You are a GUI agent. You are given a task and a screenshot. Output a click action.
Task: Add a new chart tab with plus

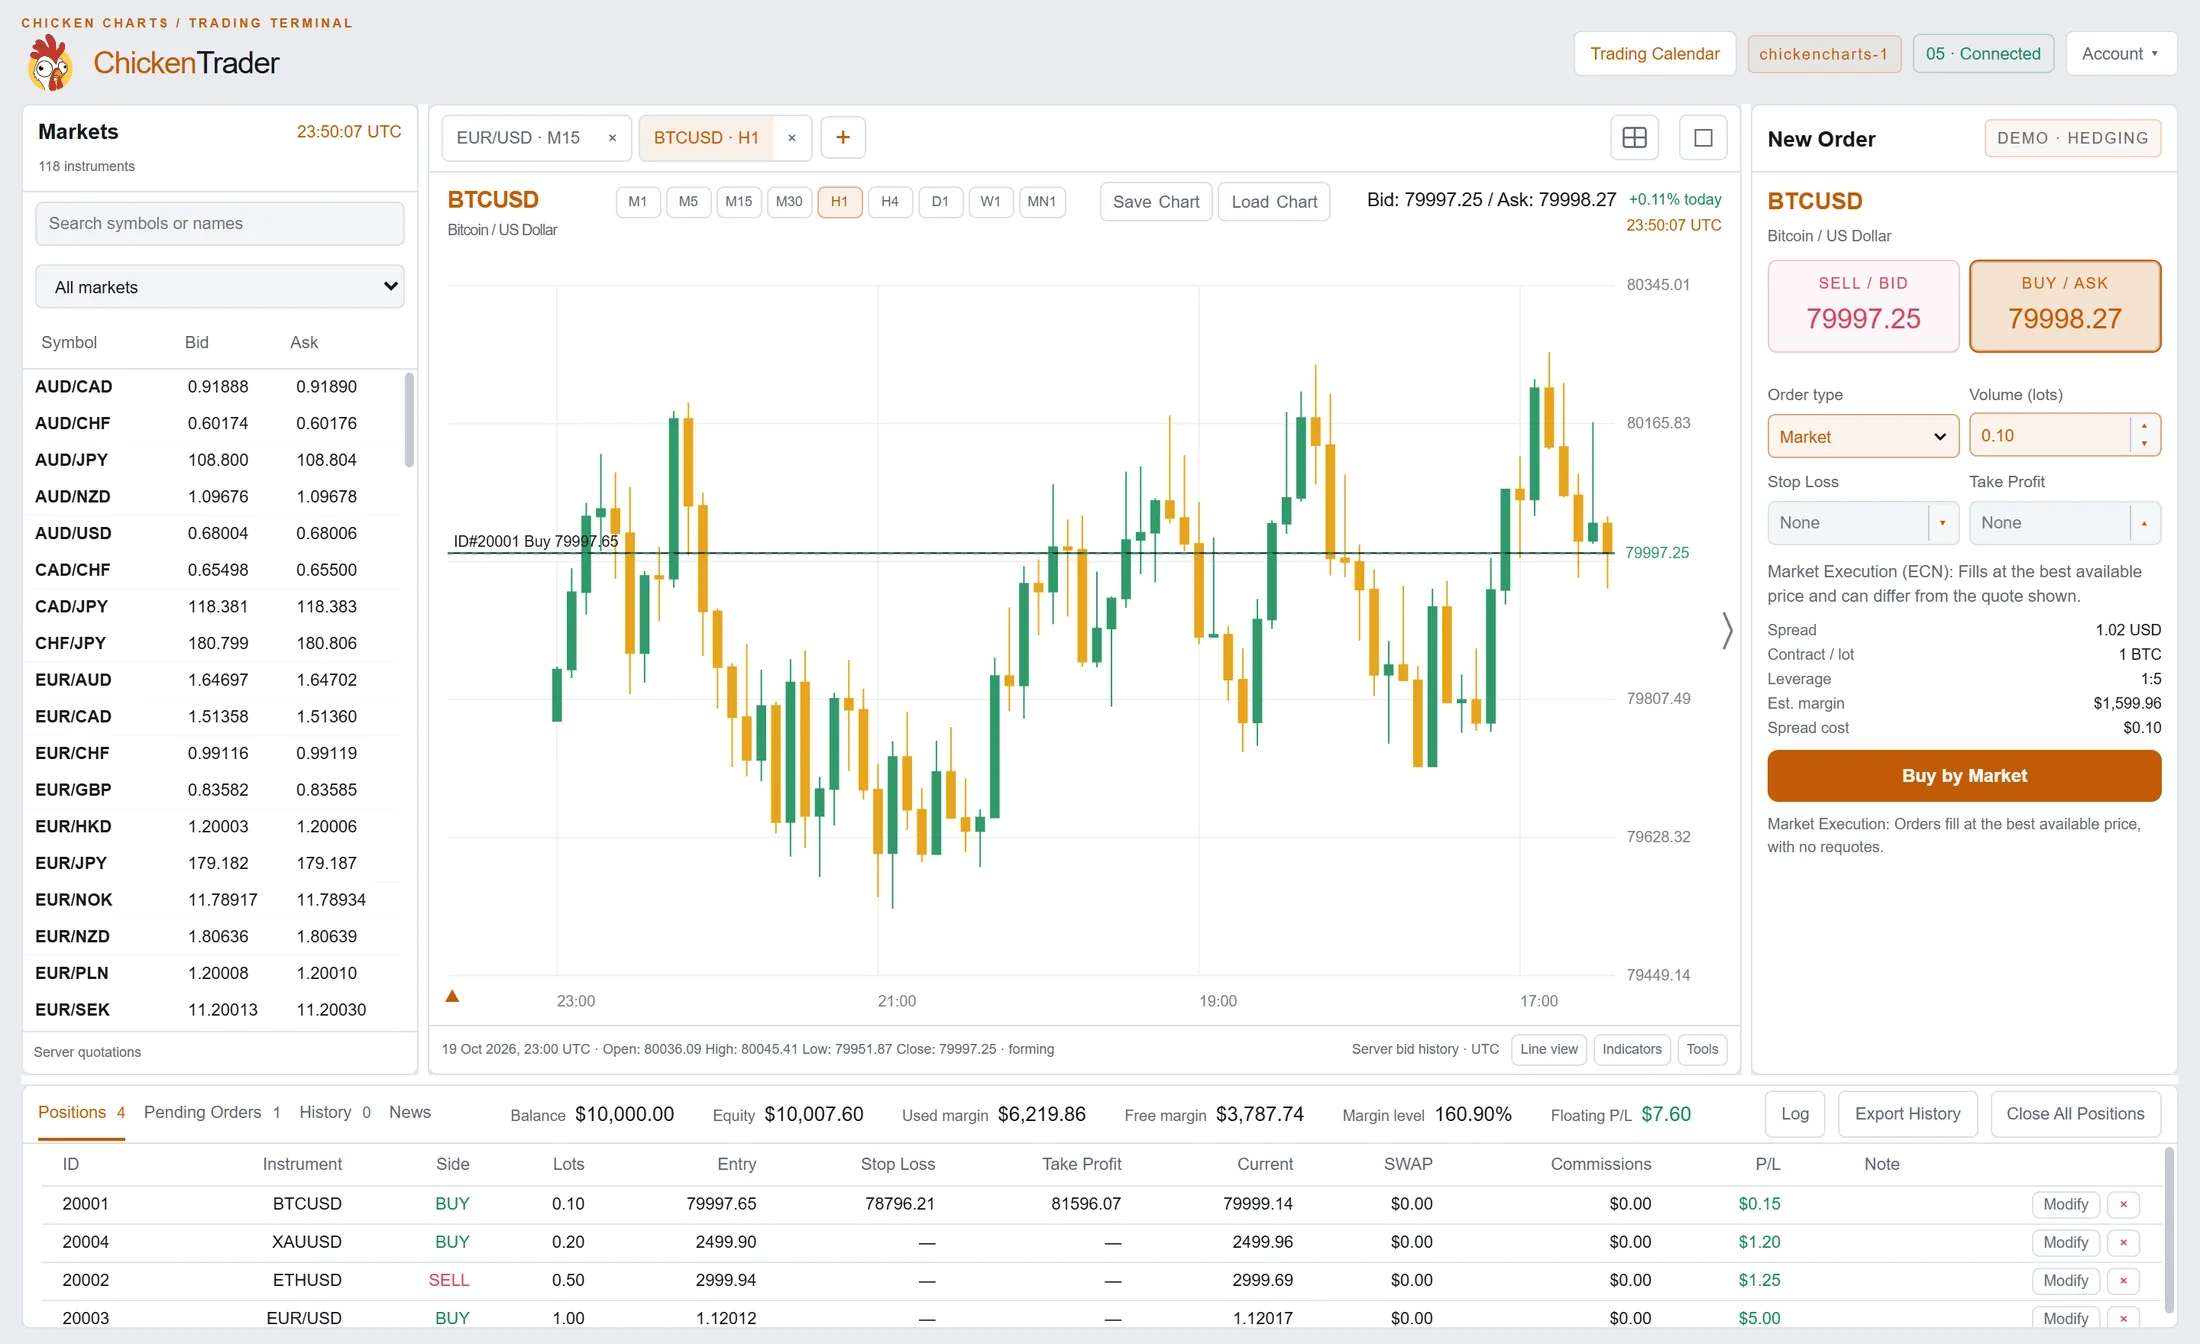(x=843, y=138)
